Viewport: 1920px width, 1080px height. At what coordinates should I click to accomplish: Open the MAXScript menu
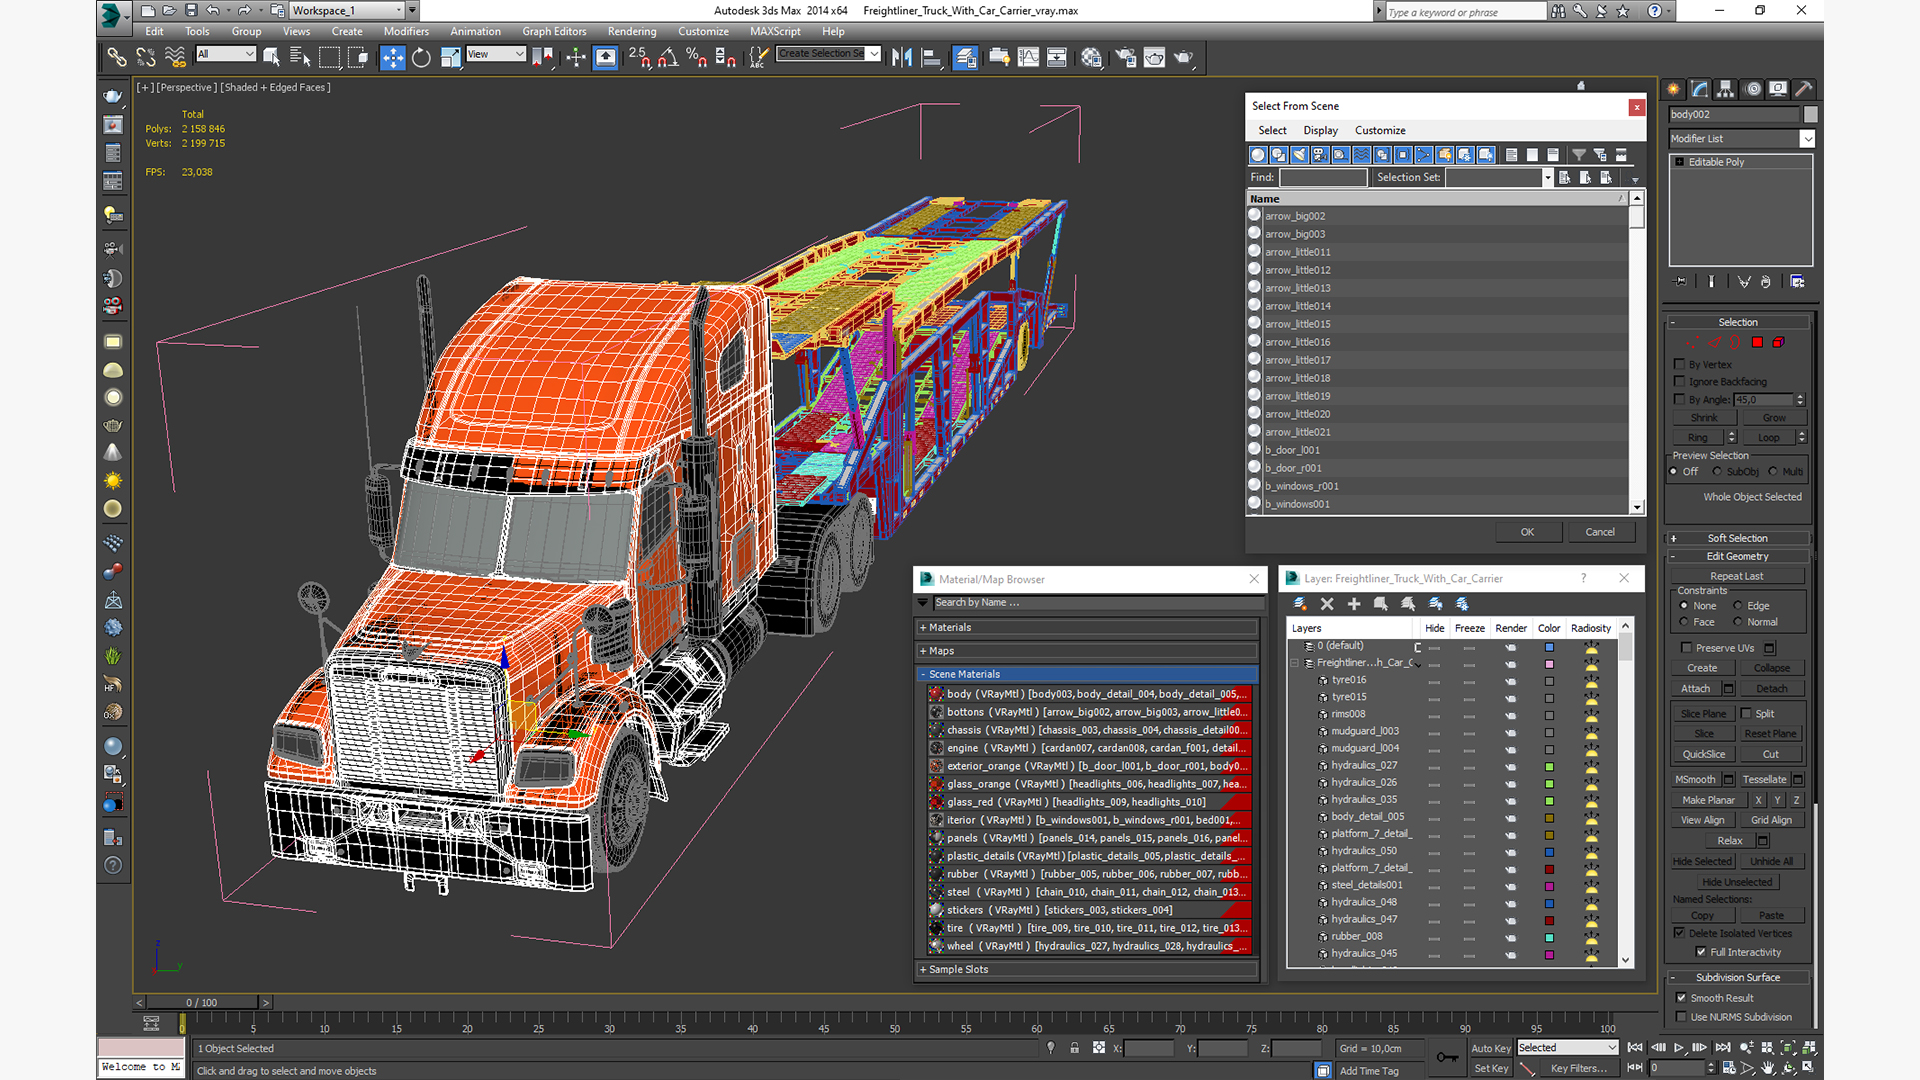point(775,31)
